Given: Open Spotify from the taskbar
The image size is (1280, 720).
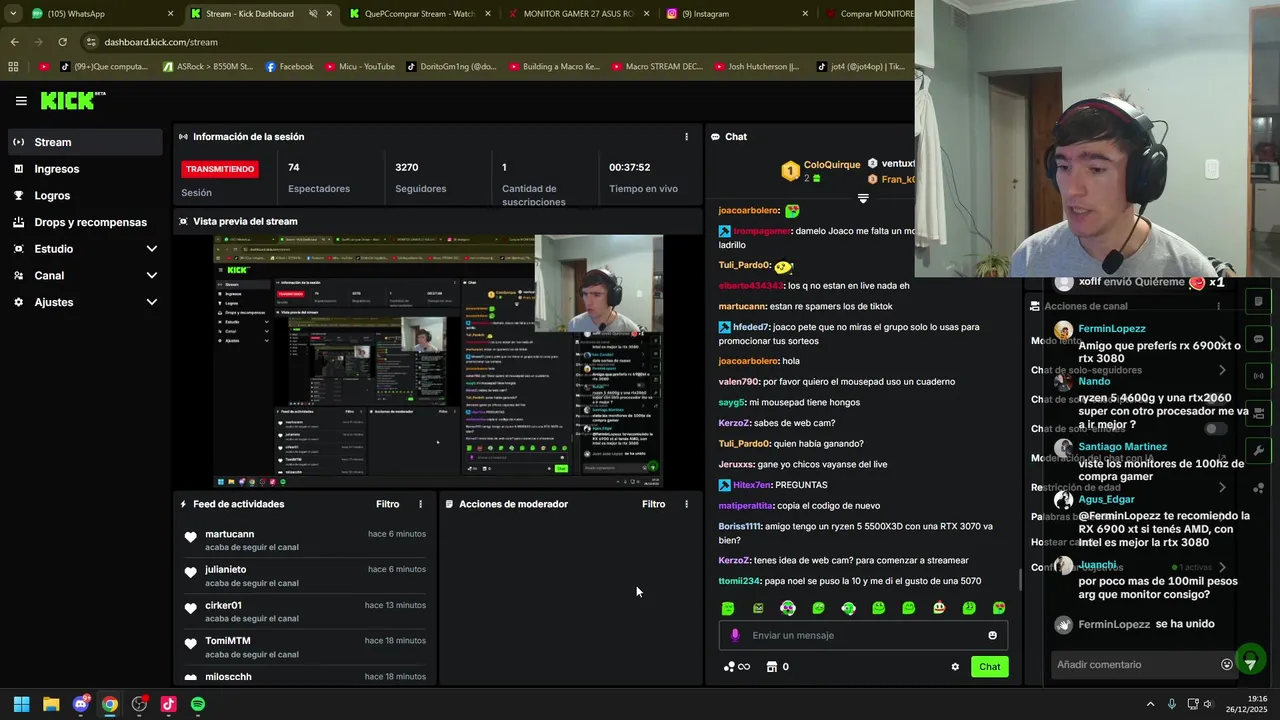Looking at the screenshot, I should [x=197, y=704].
